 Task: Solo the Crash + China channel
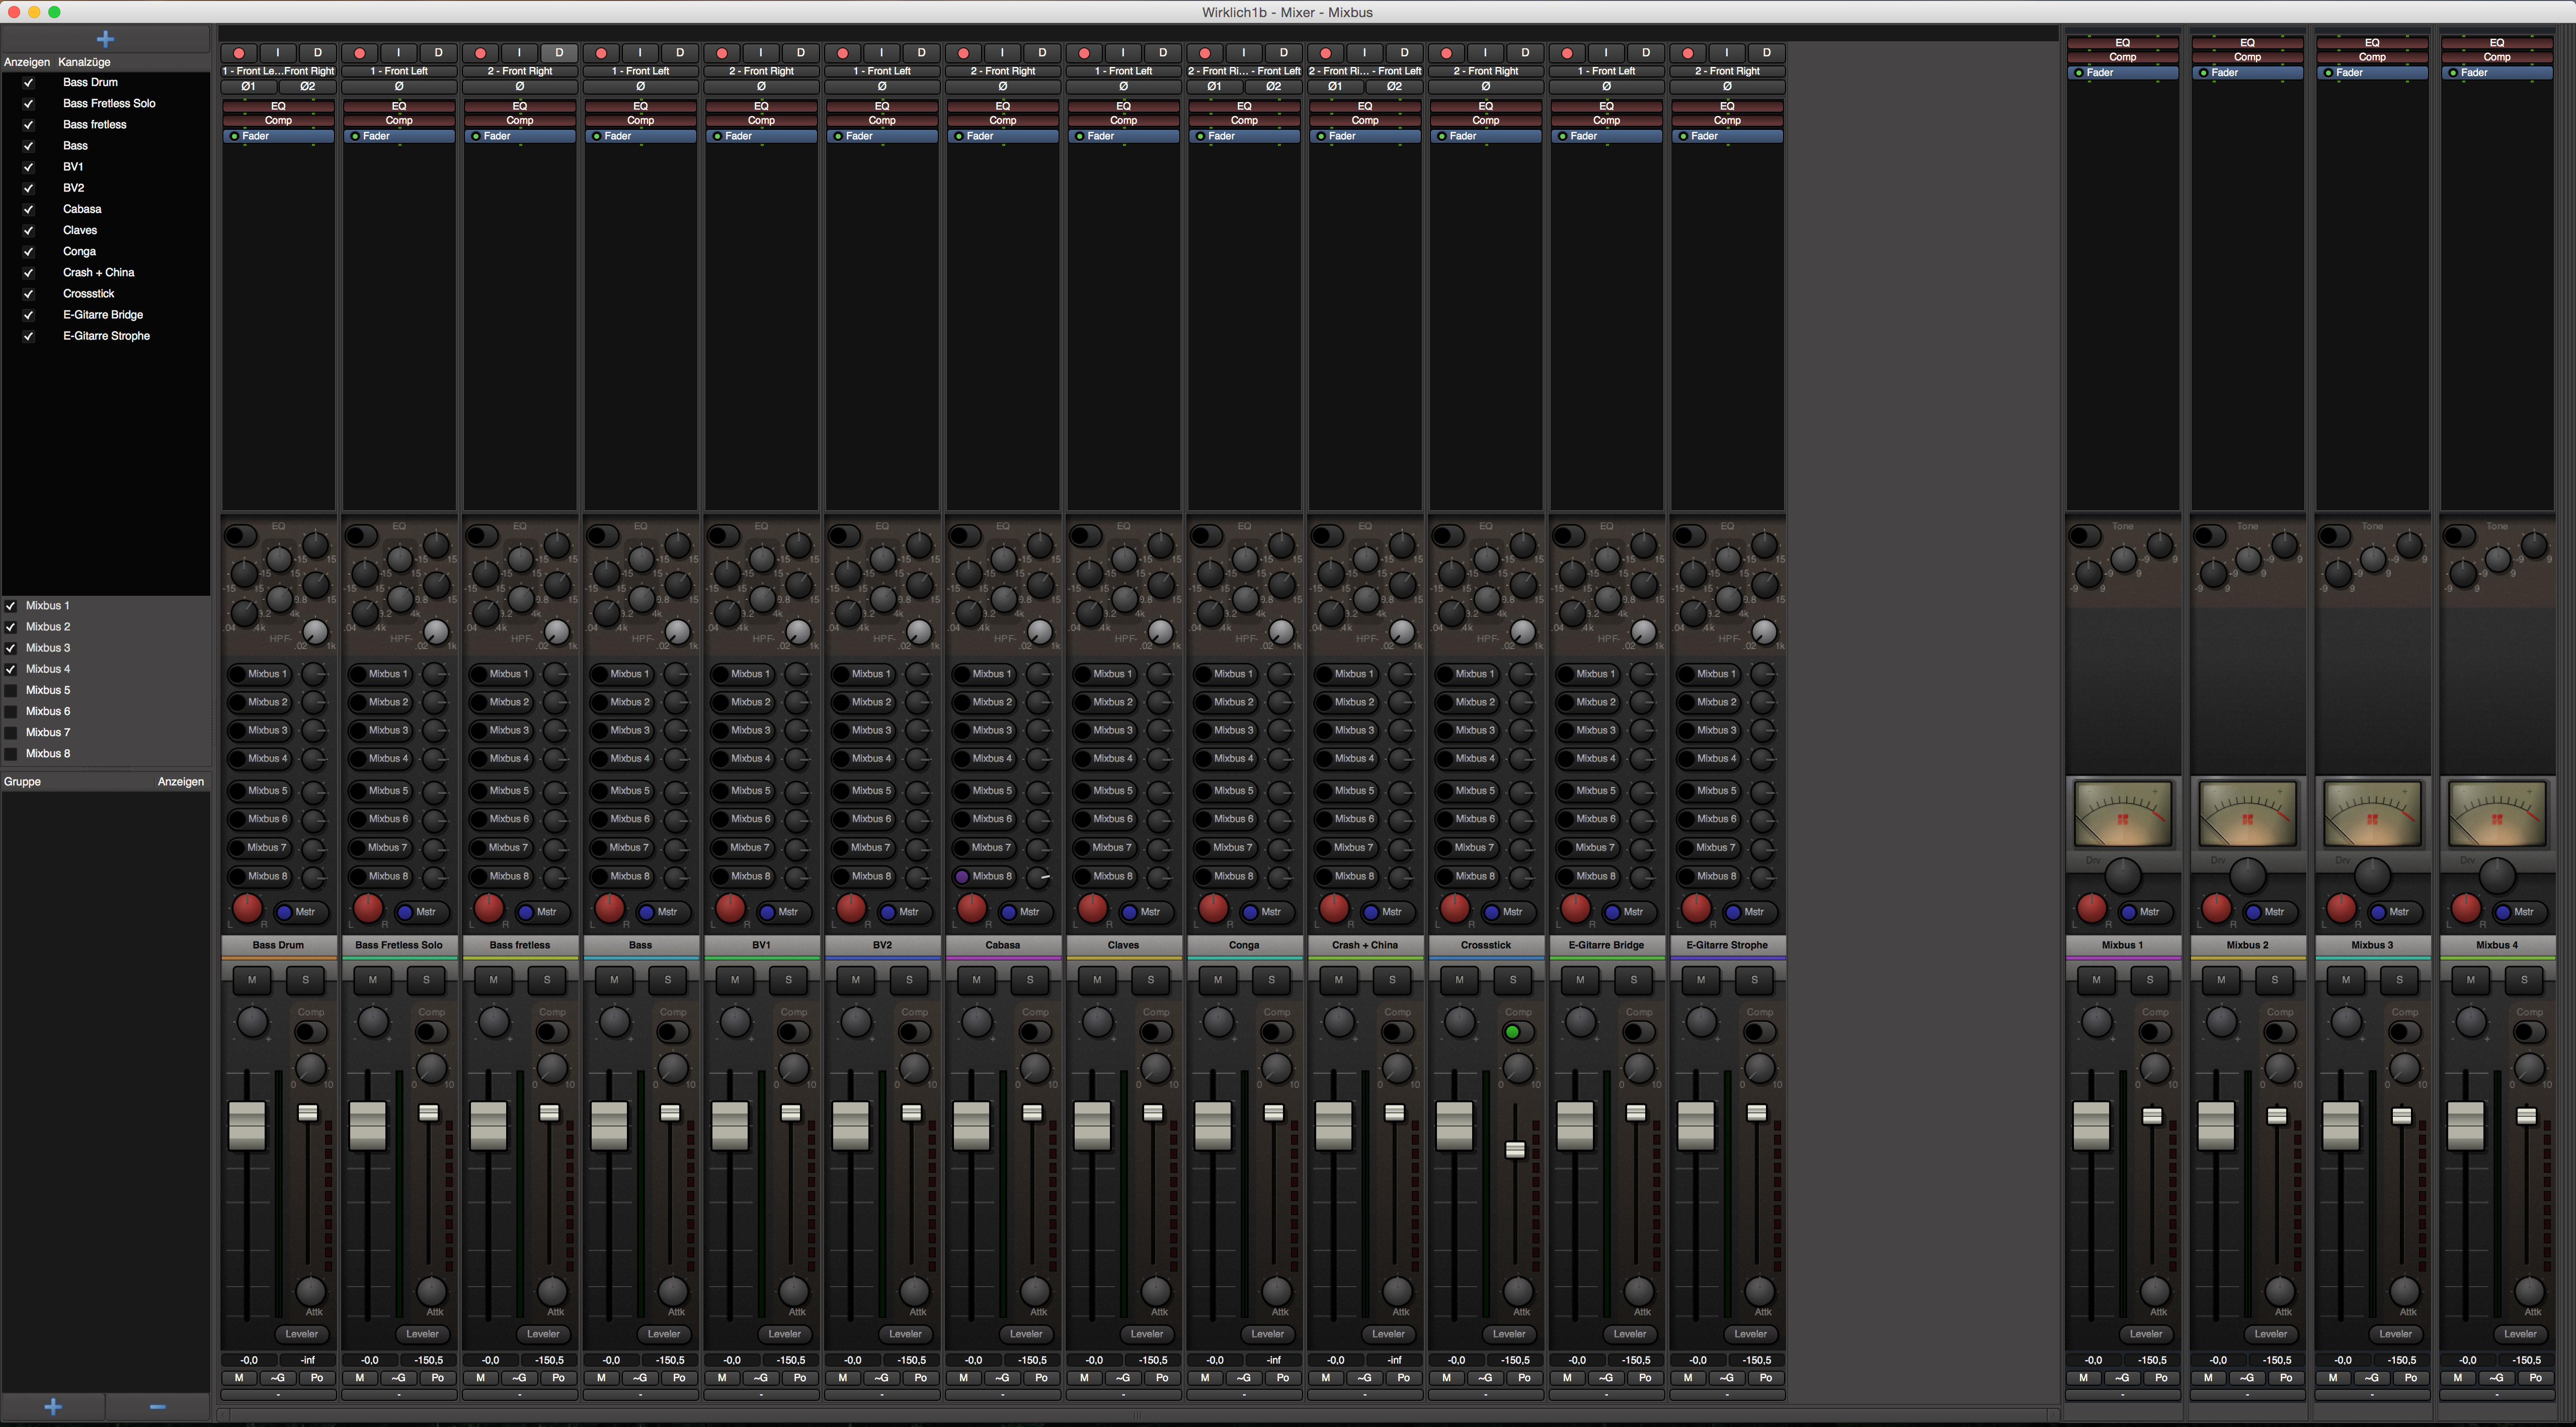[1392, 980]
